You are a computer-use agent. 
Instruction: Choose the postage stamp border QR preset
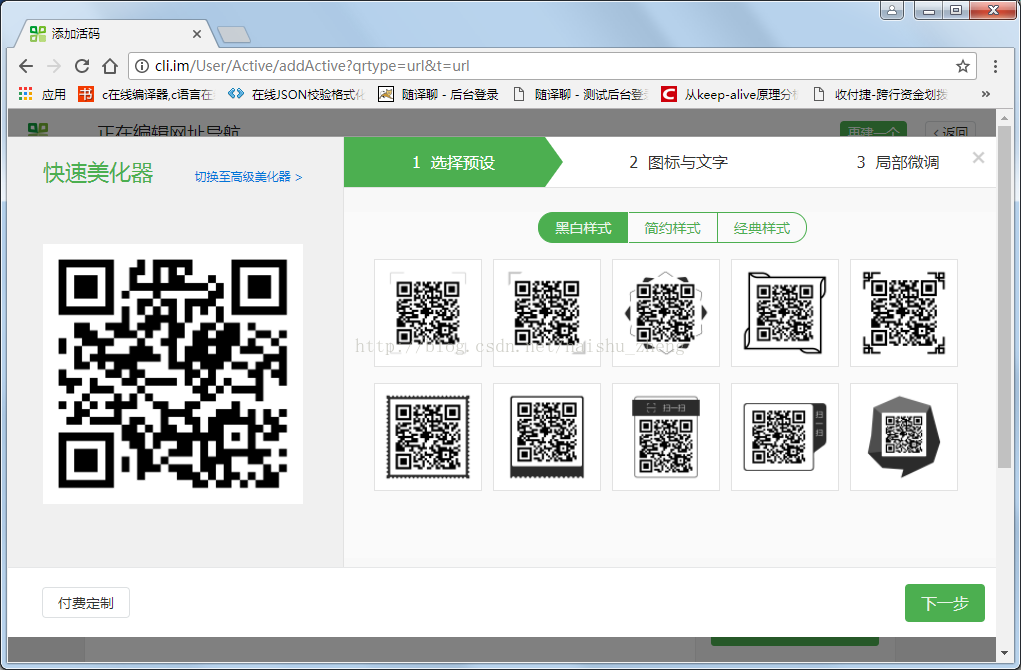point(428,437)
